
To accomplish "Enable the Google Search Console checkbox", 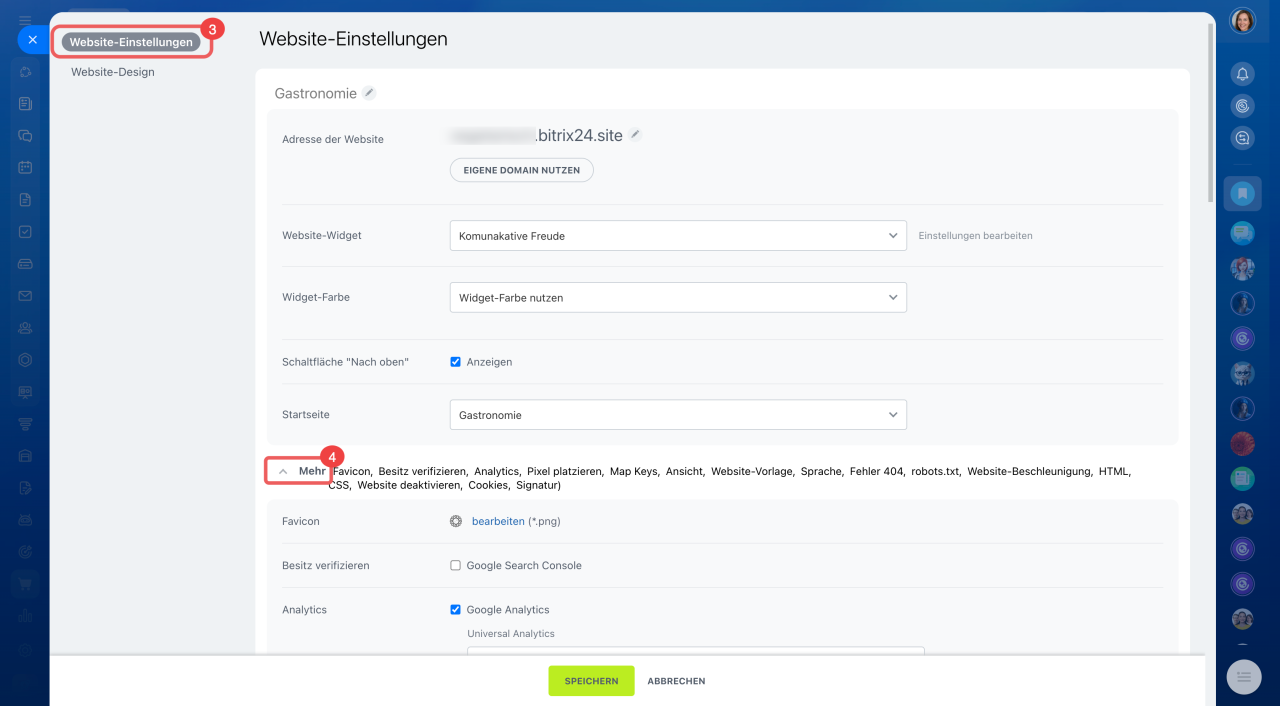I will [x=456, y=565].
